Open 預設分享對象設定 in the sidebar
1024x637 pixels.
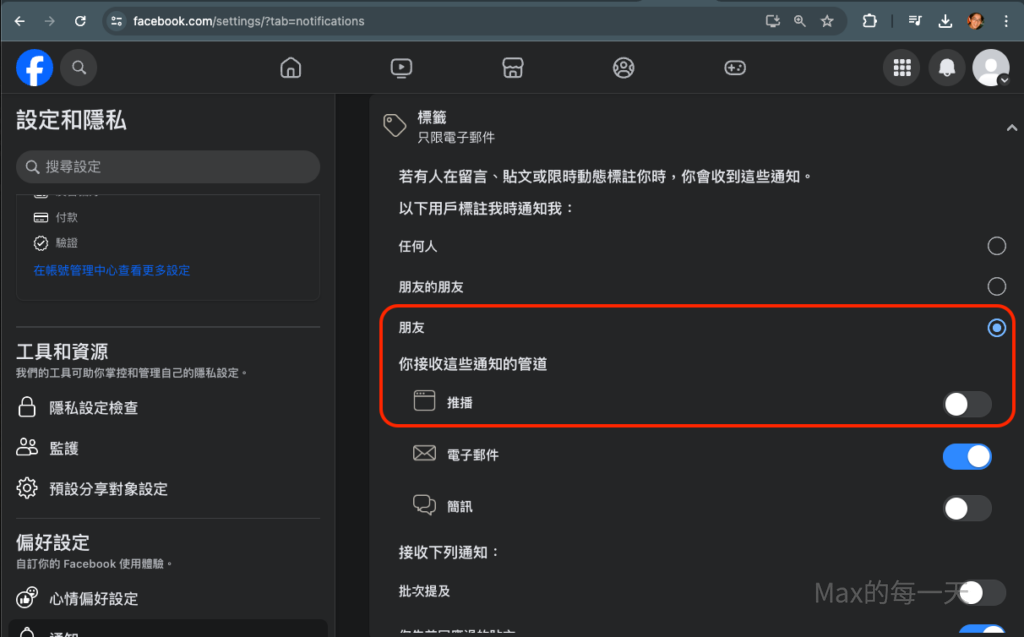[x=108, y=489]
